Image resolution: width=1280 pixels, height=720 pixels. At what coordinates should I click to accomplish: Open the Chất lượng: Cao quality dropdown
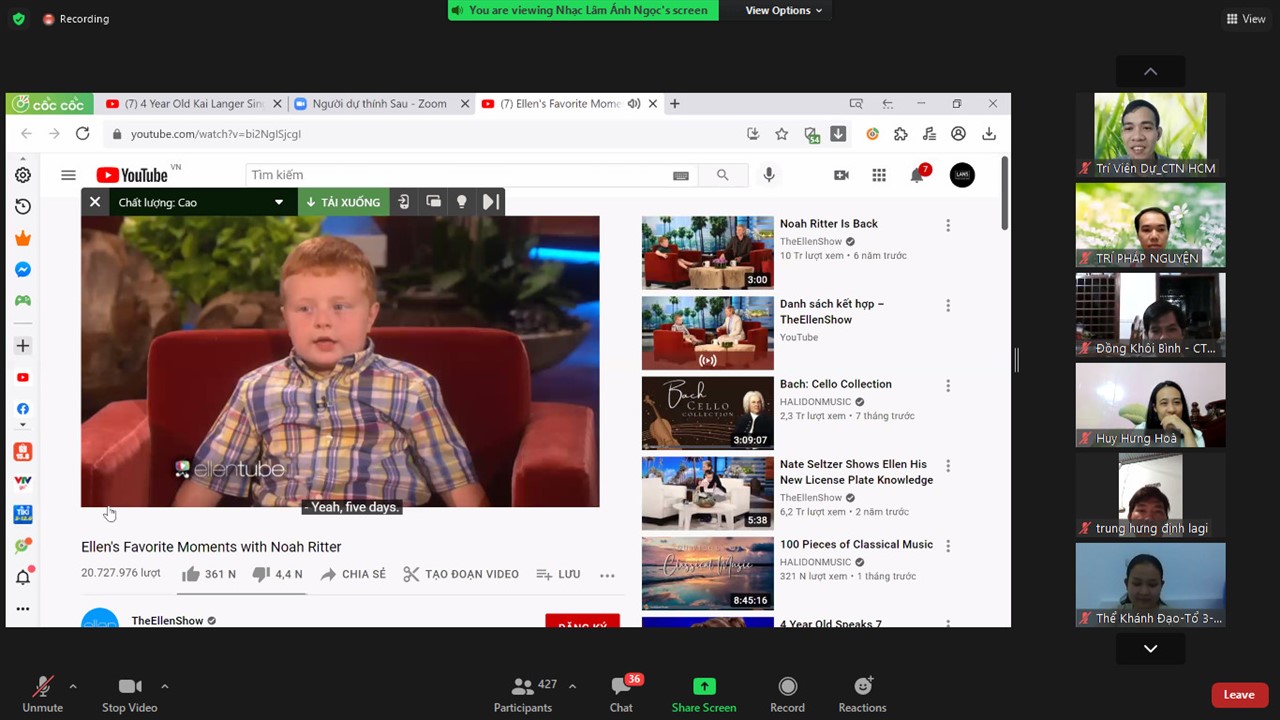coord(200,202)
